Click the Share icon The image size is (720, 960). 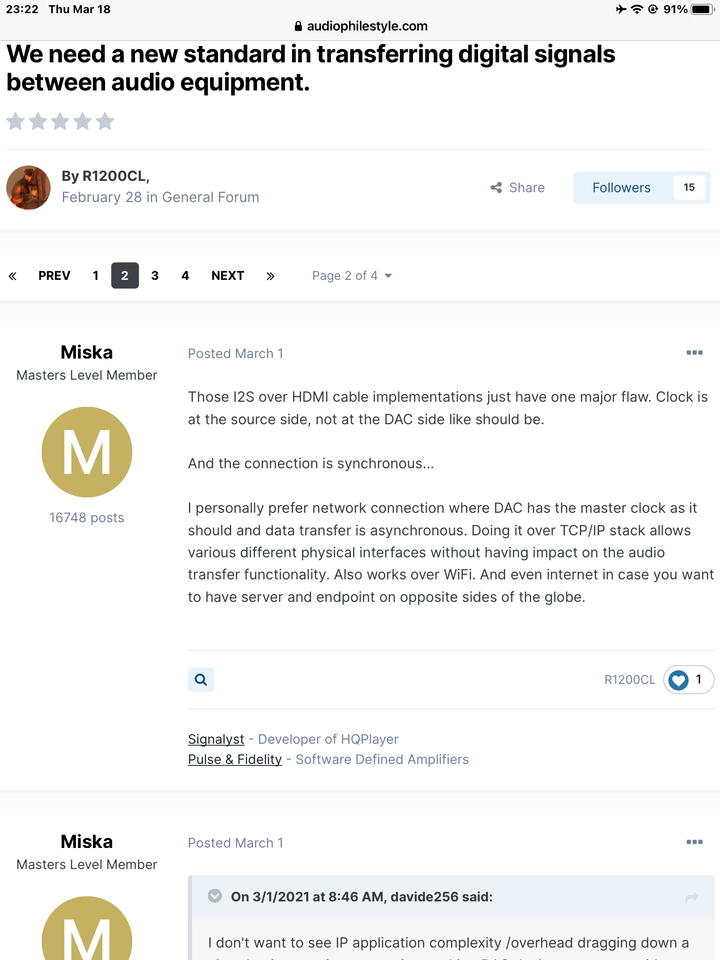(x=496, y=187)
